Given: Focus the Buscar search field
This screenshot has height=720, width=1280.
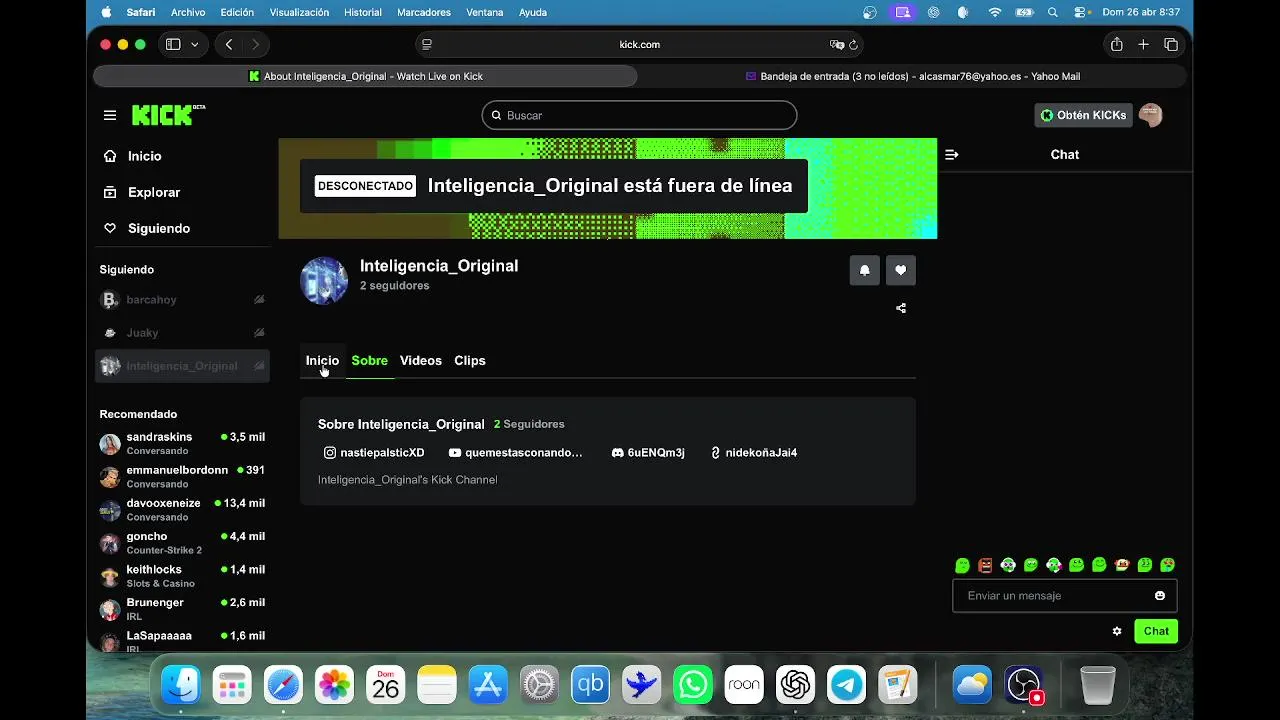Looking at the screenshot, I should pyautogui.click(x=639, y=115).
